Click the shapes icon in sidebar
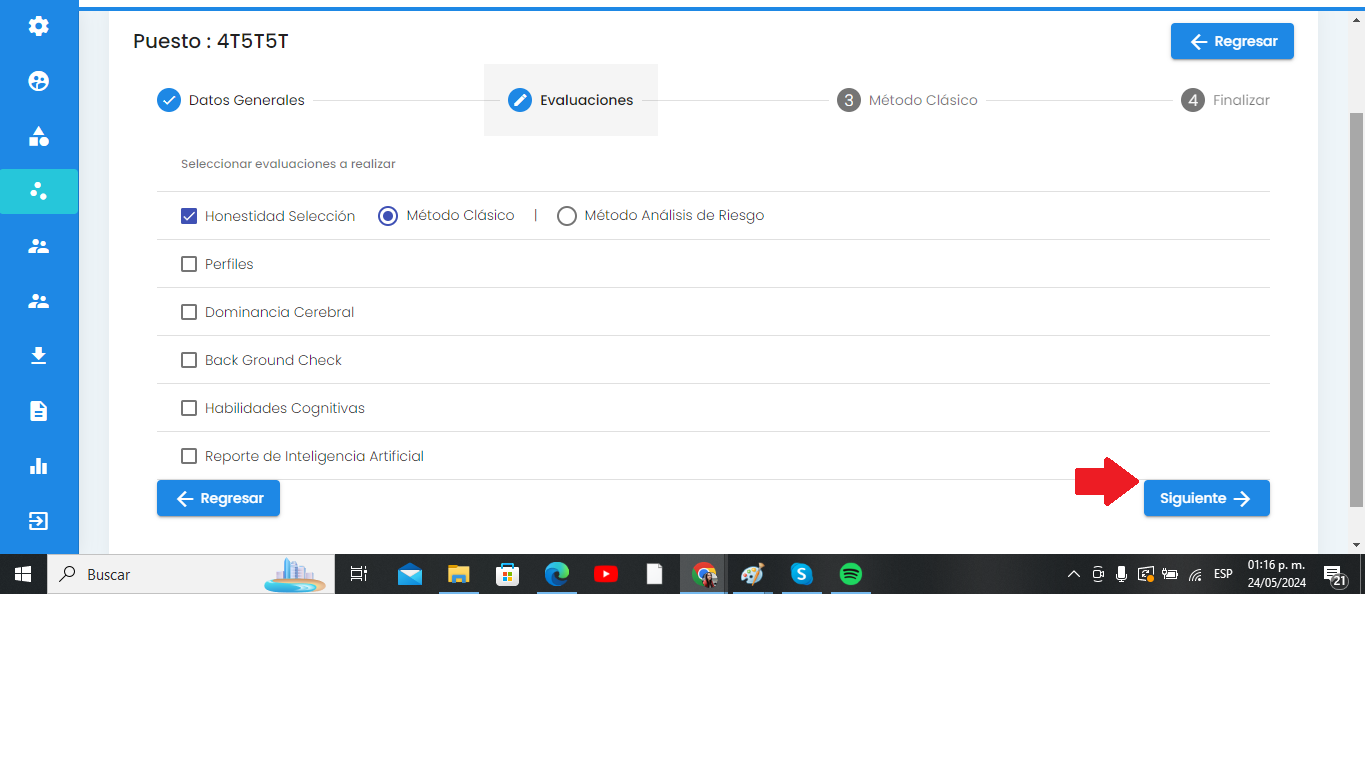This screenshot has width=1366, height=768. 39,137
